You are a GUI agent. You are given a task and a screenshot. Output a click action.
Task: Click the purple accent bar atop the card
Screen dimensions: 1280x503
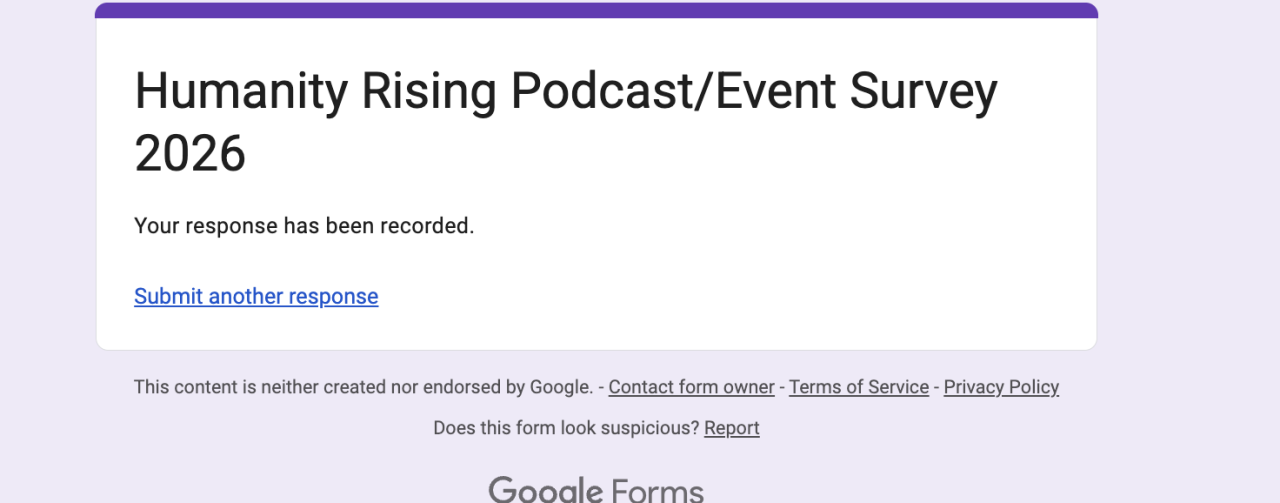point(596,10)
